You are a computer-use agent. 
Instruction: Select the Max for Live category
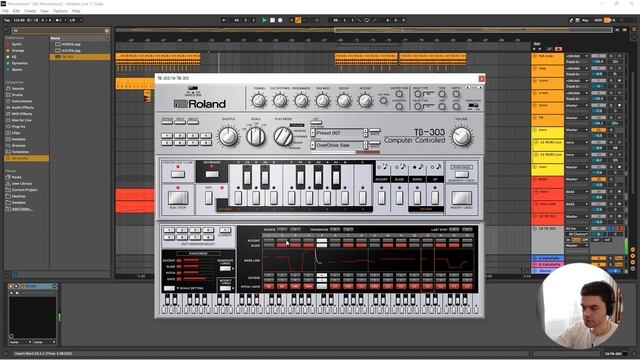point(22,120)
